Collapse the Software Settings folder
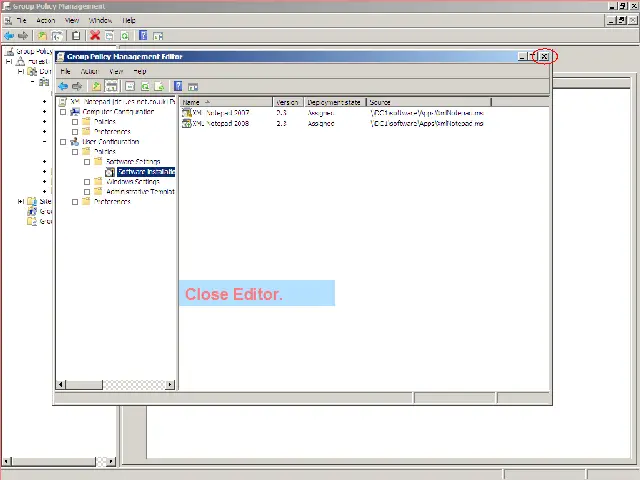The width and height of the screenshot is (640, 480). [87, 162]
